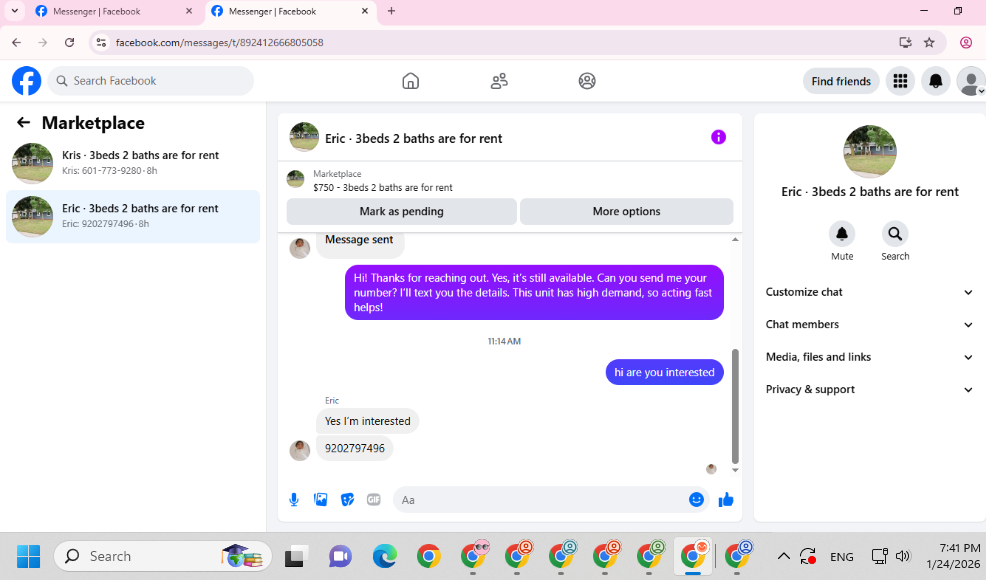Select the Eric 3beds 2 baths conversation
The height and width of the screenshot is (580, 986).
[x=133, y=216]
